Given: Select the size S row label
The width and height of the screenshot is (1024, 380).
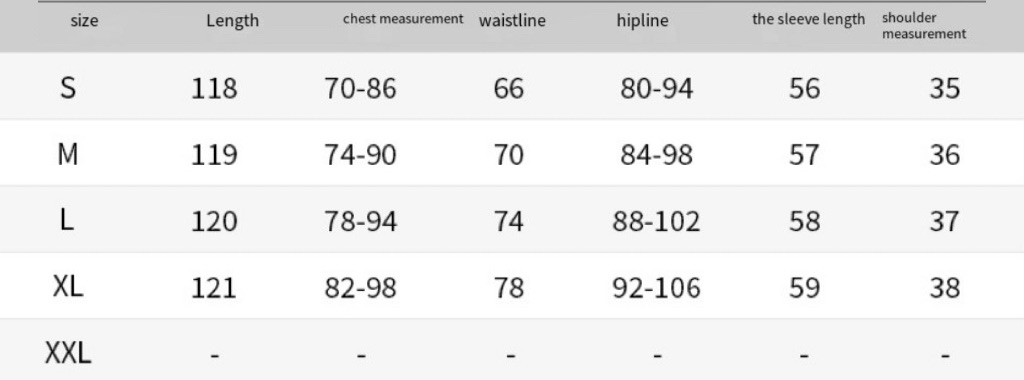Looking at the screenshot, I should pyautogui.click(x=68, y=87).
